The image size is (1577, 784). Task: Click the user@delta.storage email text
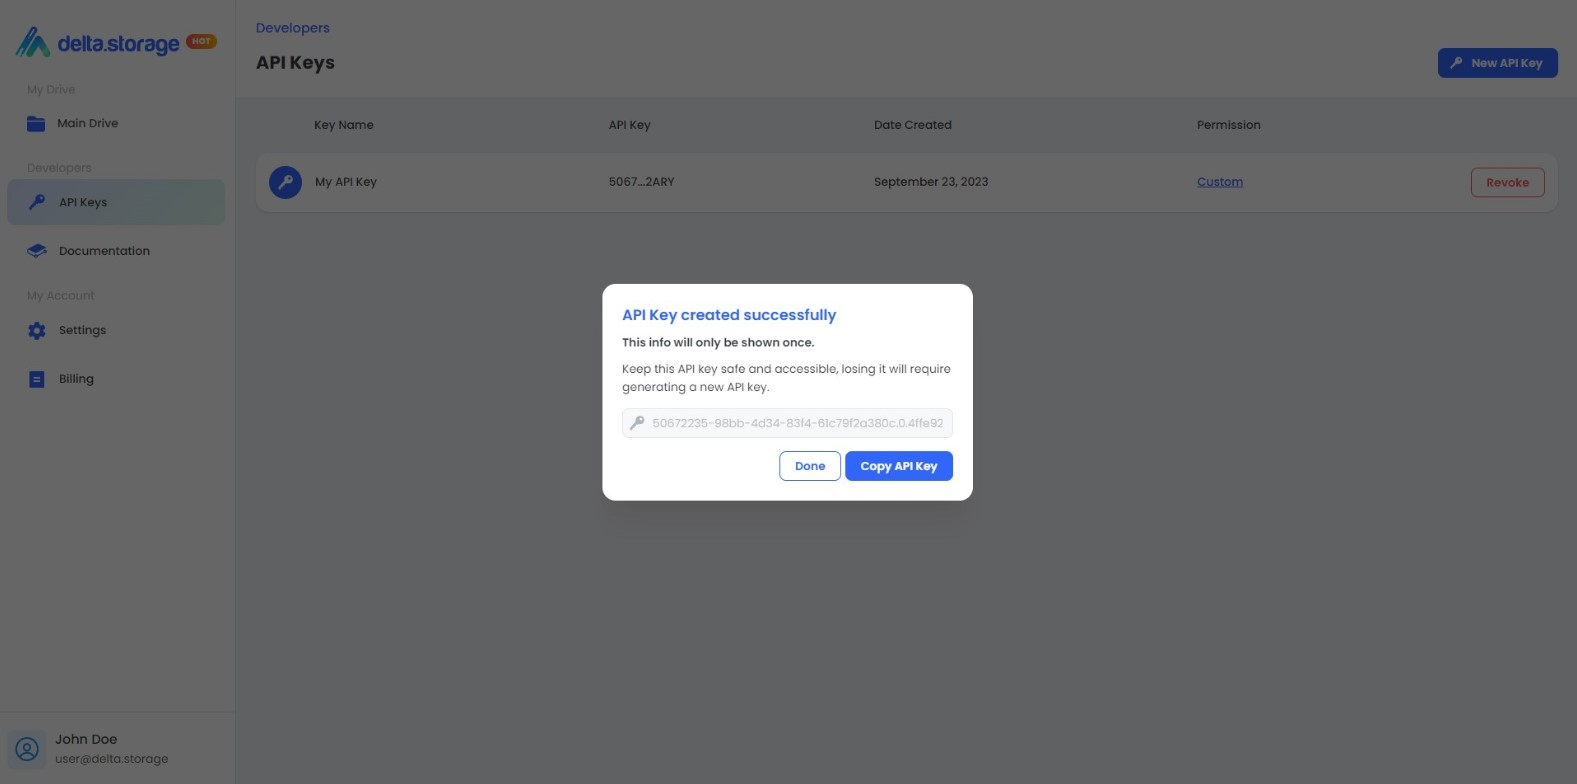112,759
